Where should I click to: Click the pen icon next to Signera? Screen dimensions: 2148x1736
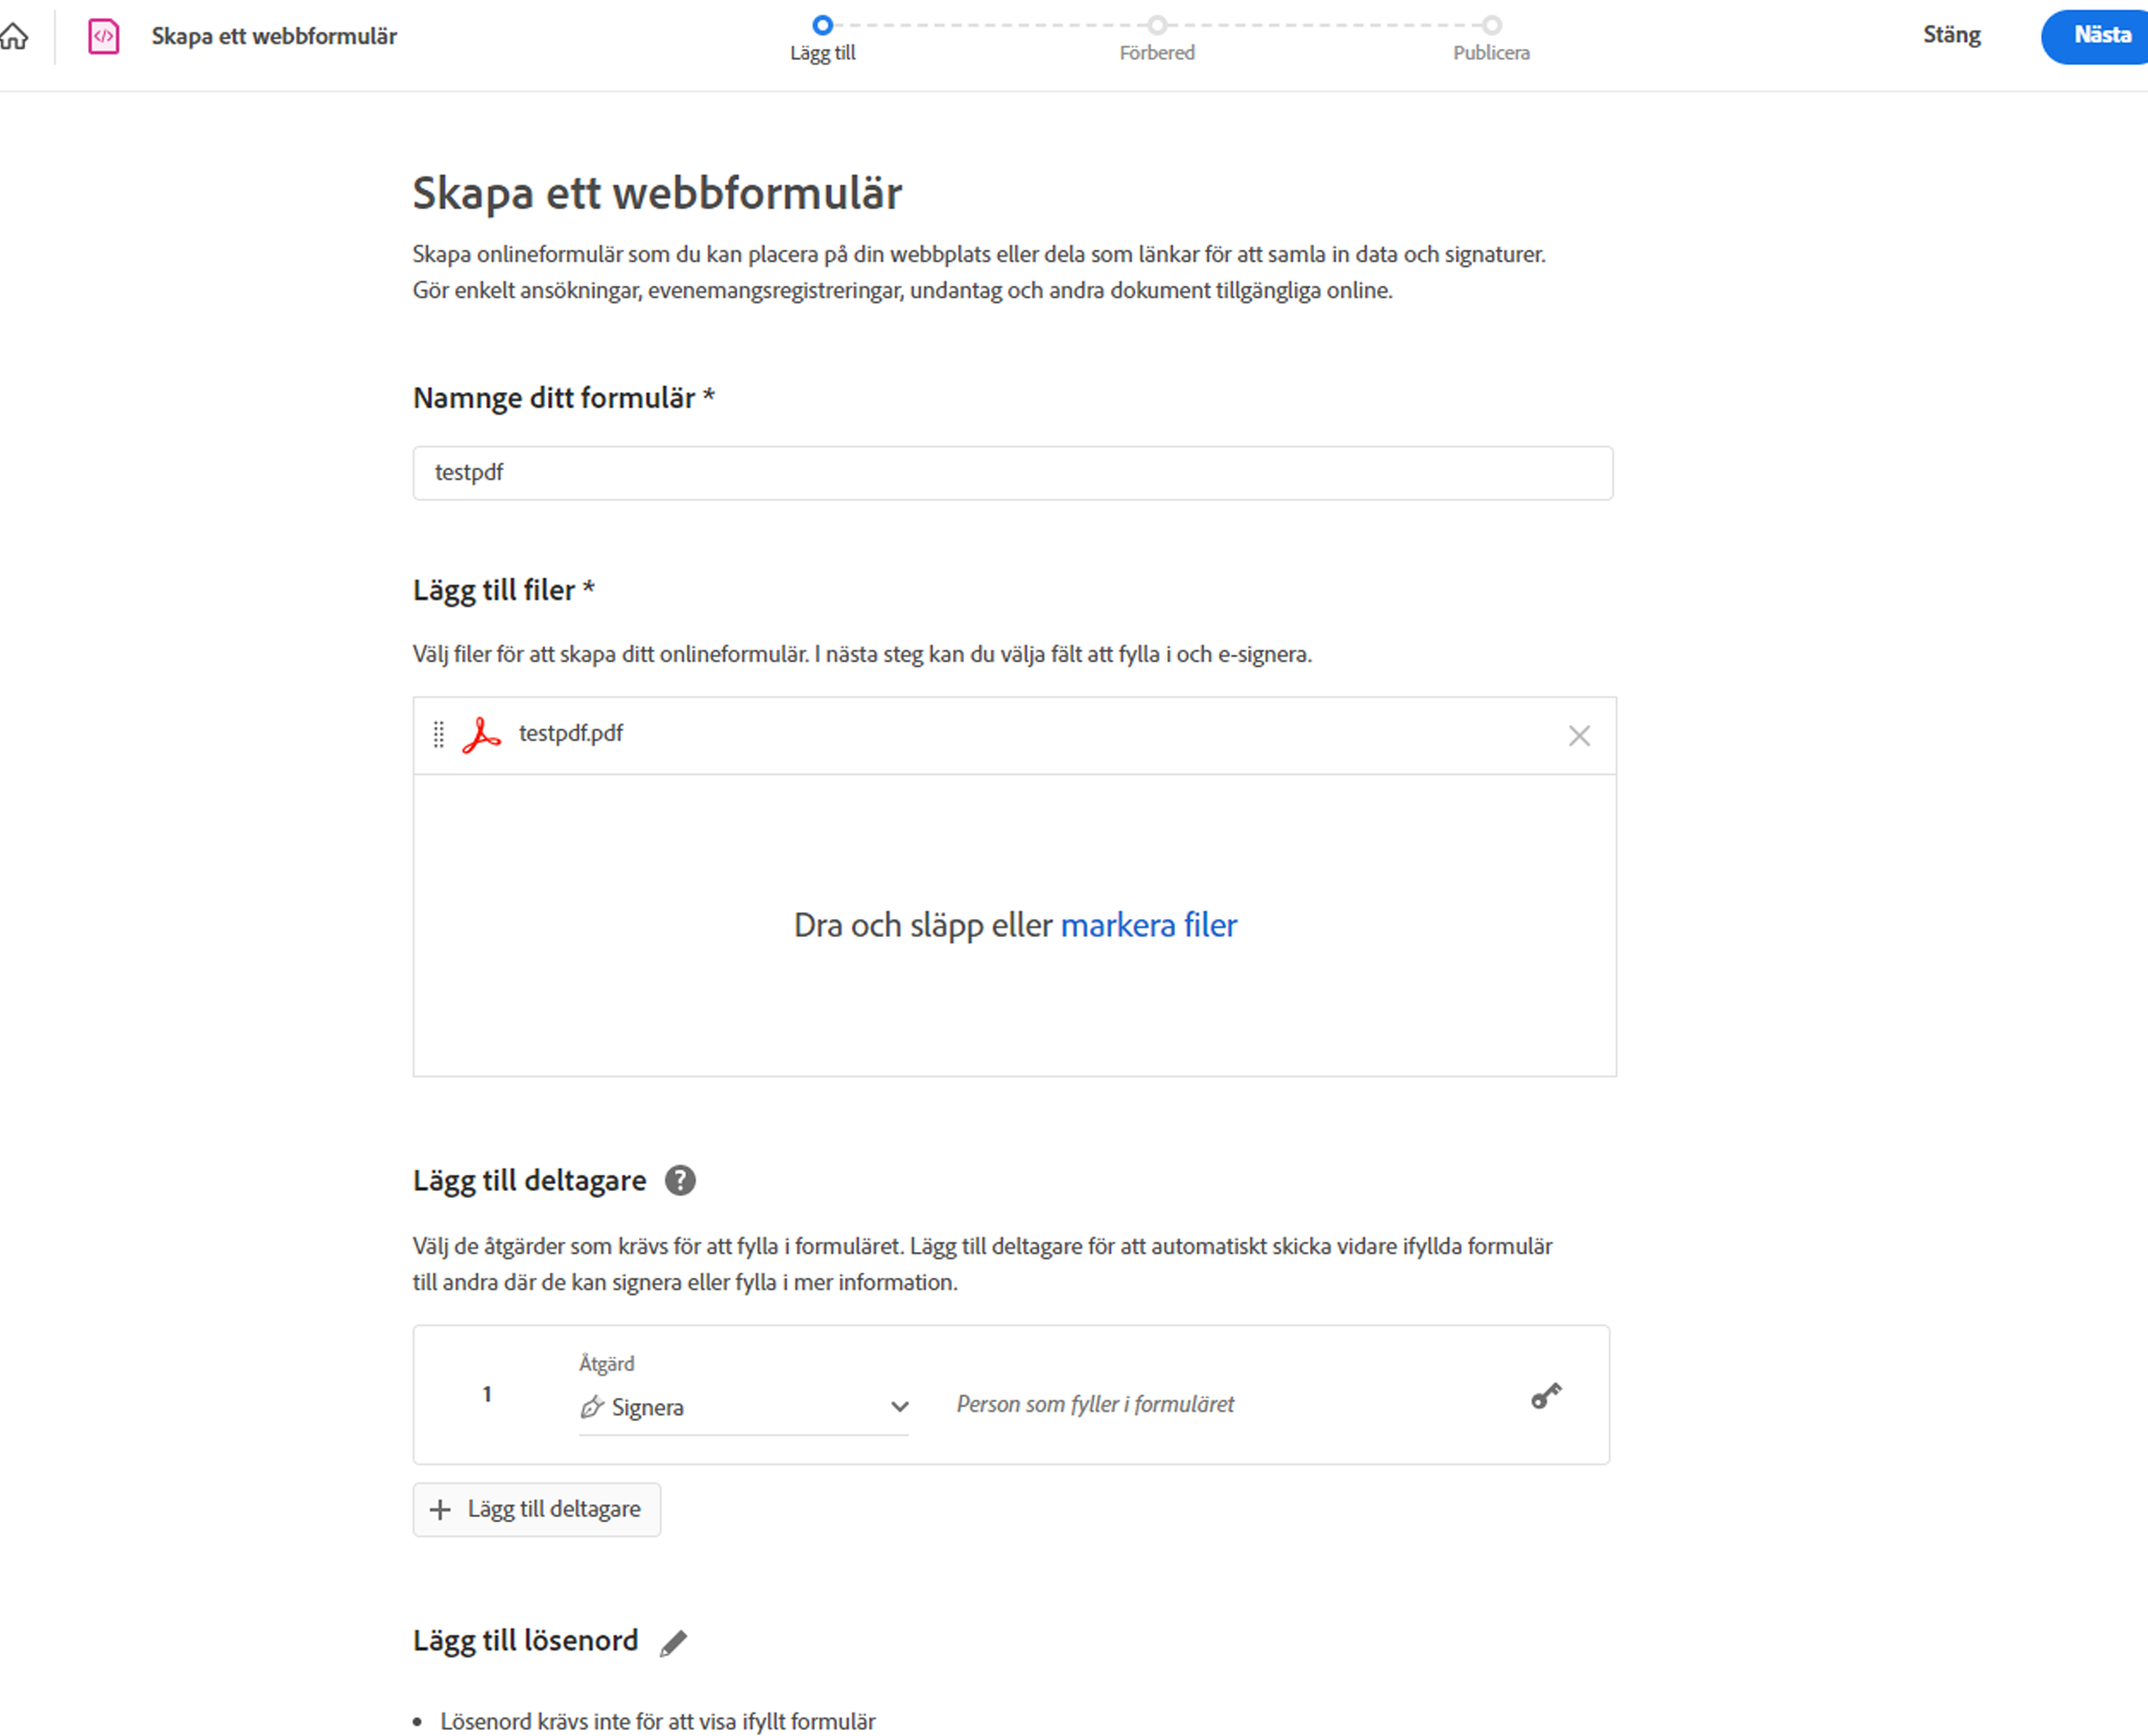(592, 1407)
